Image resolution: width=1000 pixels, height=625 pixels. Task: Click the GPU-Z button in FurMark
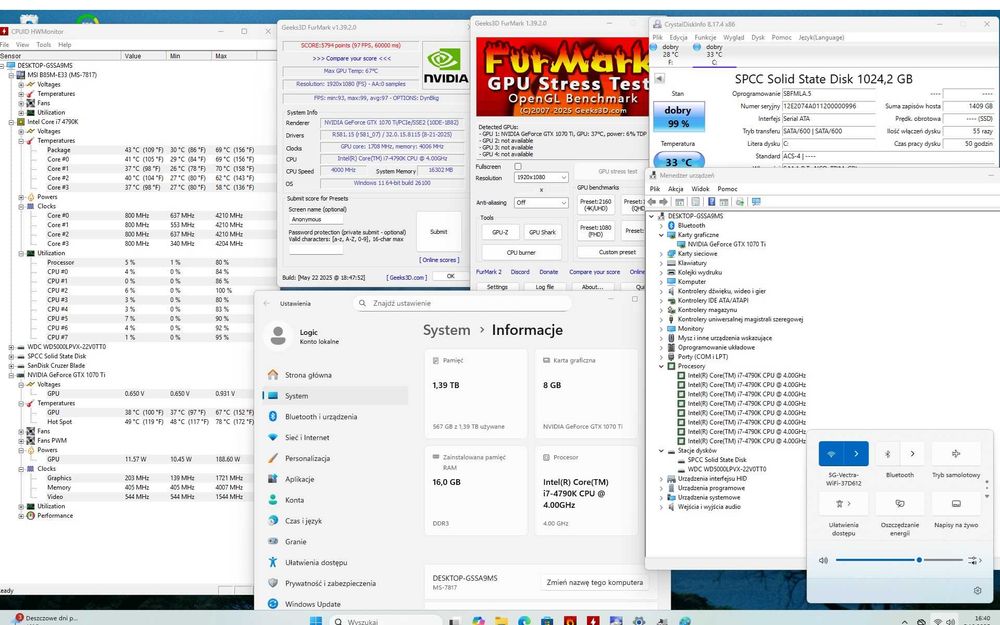(501, 232)
